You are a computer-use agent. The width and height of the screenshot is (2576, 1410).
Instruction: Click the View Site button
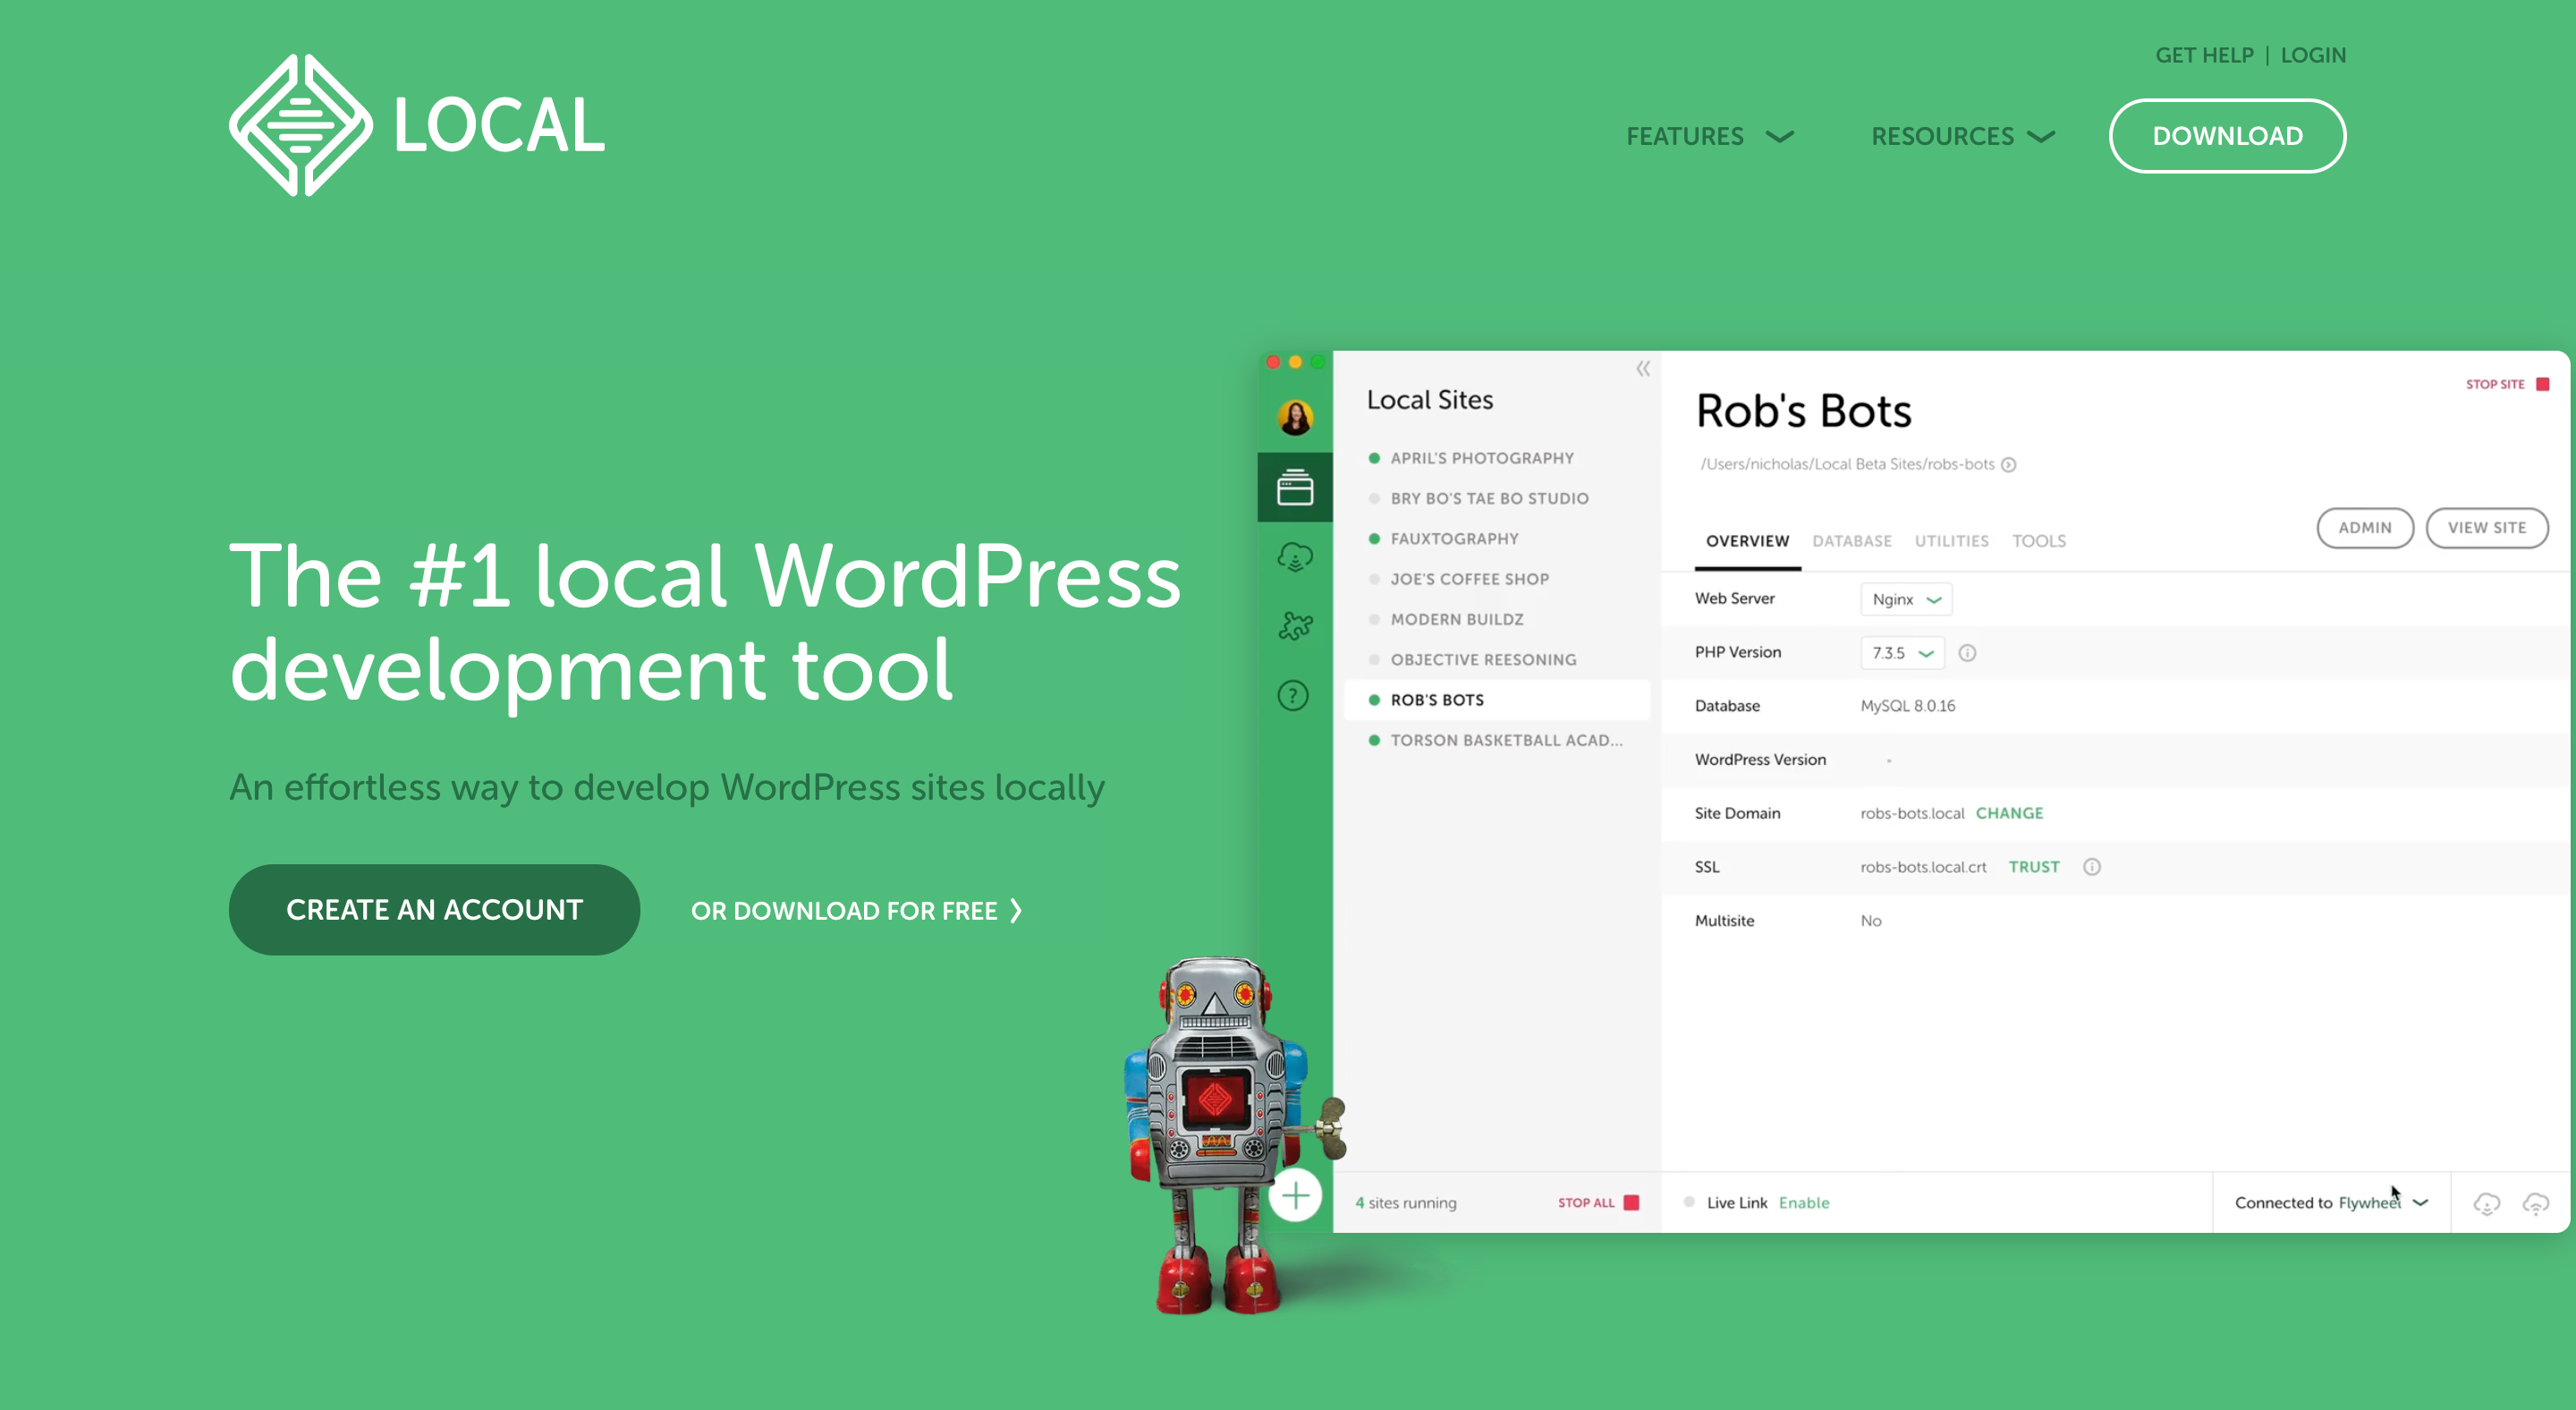pyautogui.click(x=2487, y=528)
